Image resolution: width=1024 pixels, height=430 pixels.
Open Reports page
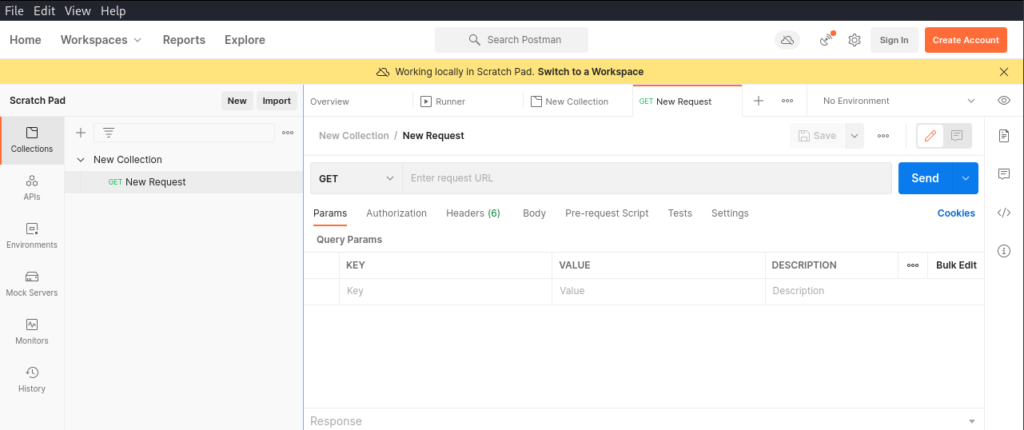coord(184,40)
